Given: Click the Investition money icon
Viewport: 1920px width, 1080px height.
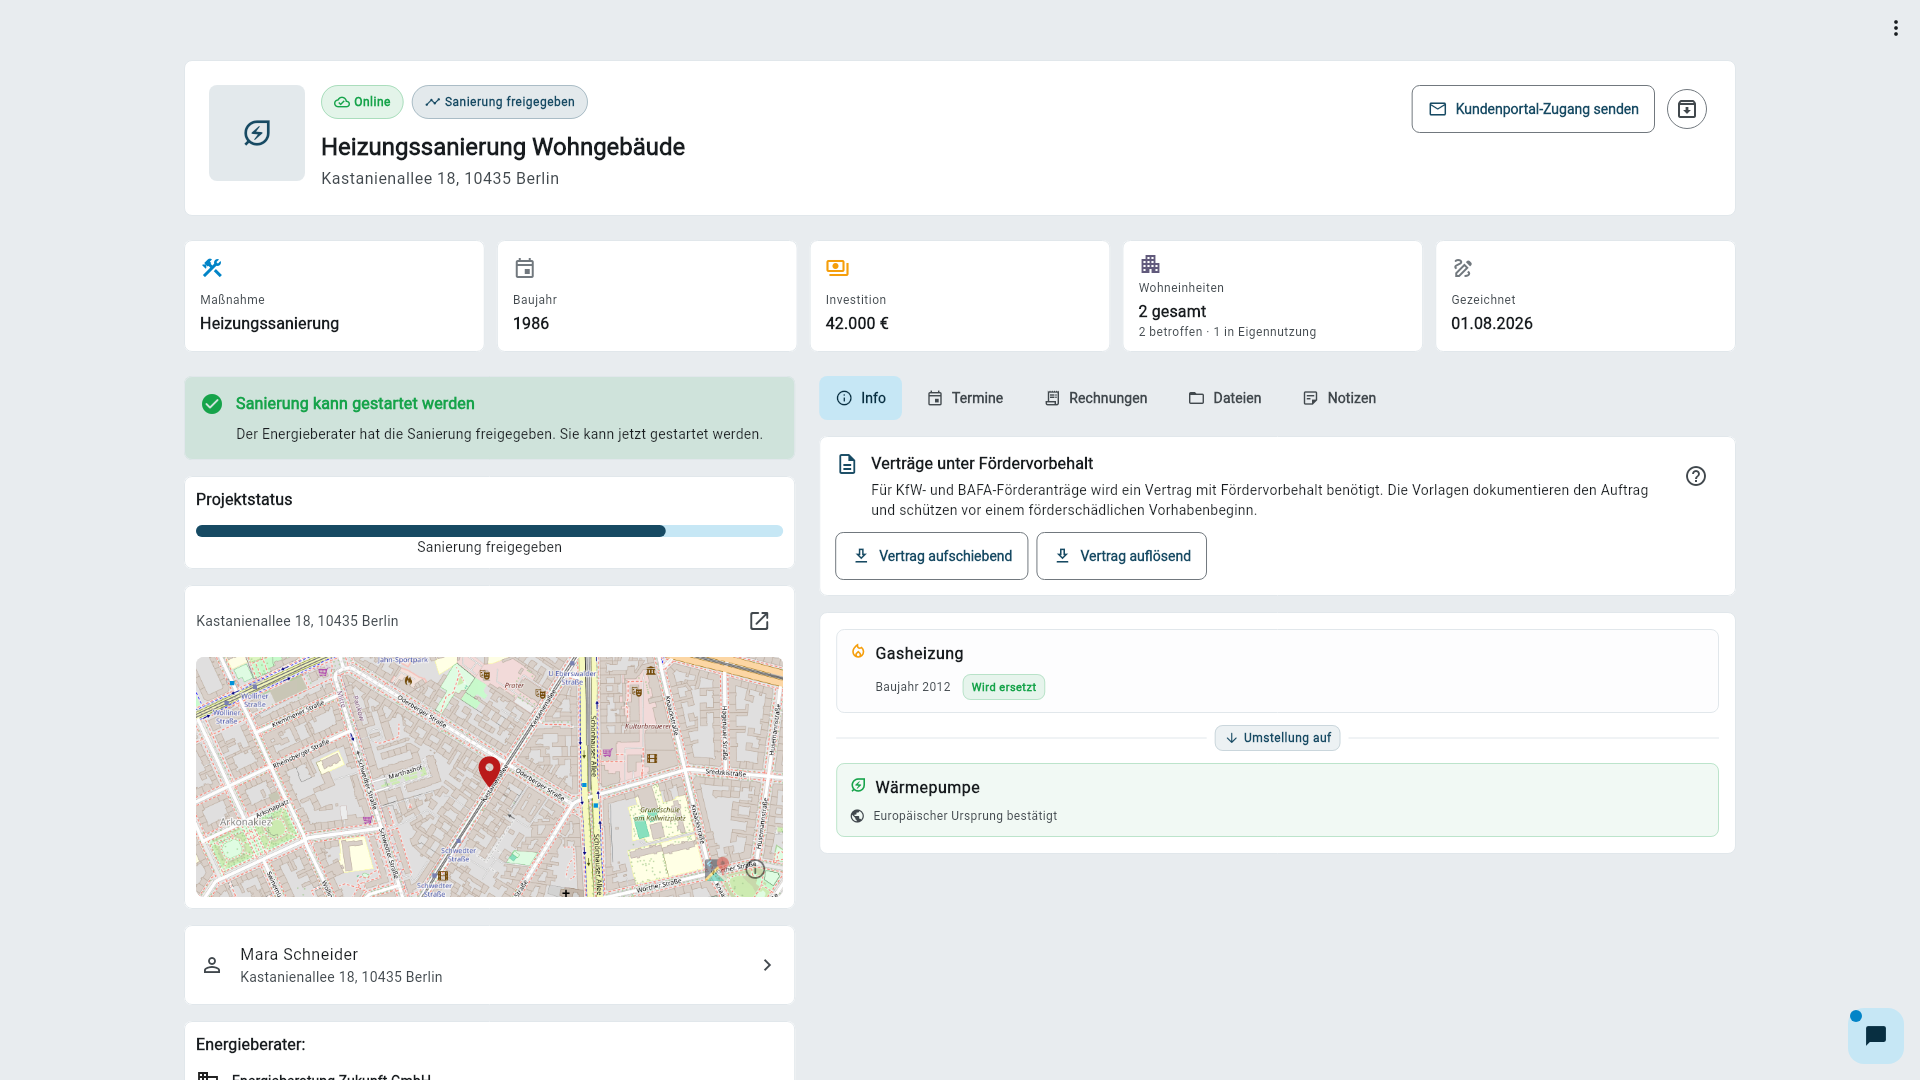Looking at the screenshot, I should click(x=837, y=268).
